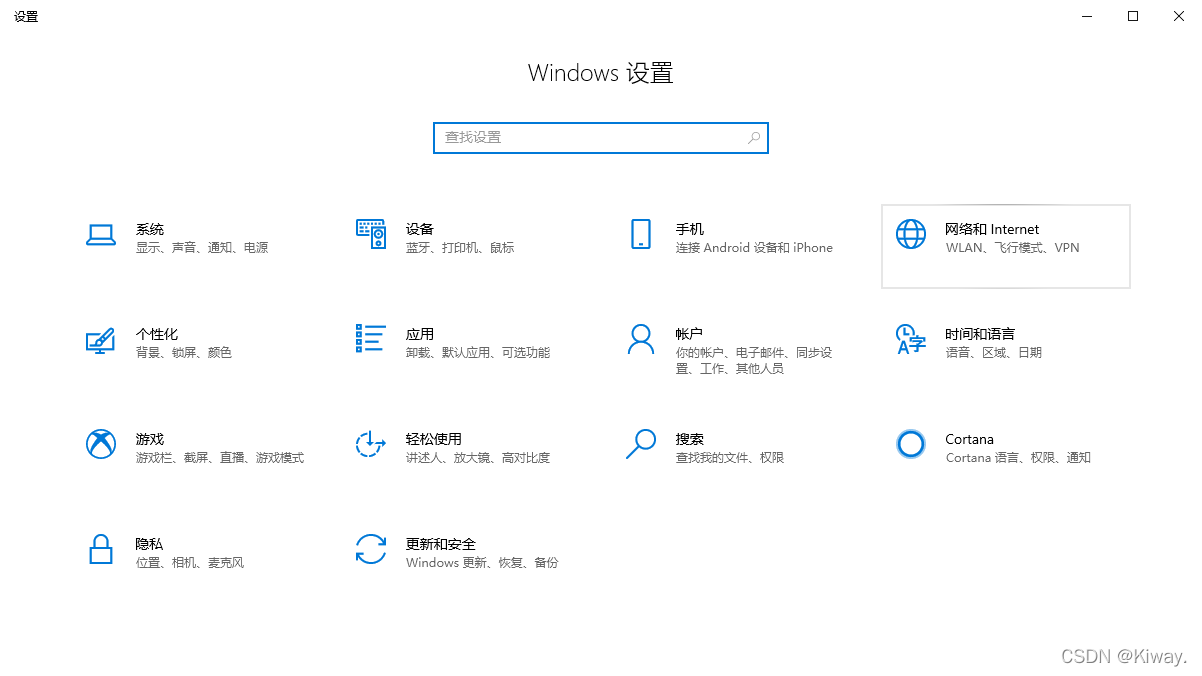Click description 连接 Android 设备和 iPhone
Screen dimensions: 1202x676
[754, 248]
